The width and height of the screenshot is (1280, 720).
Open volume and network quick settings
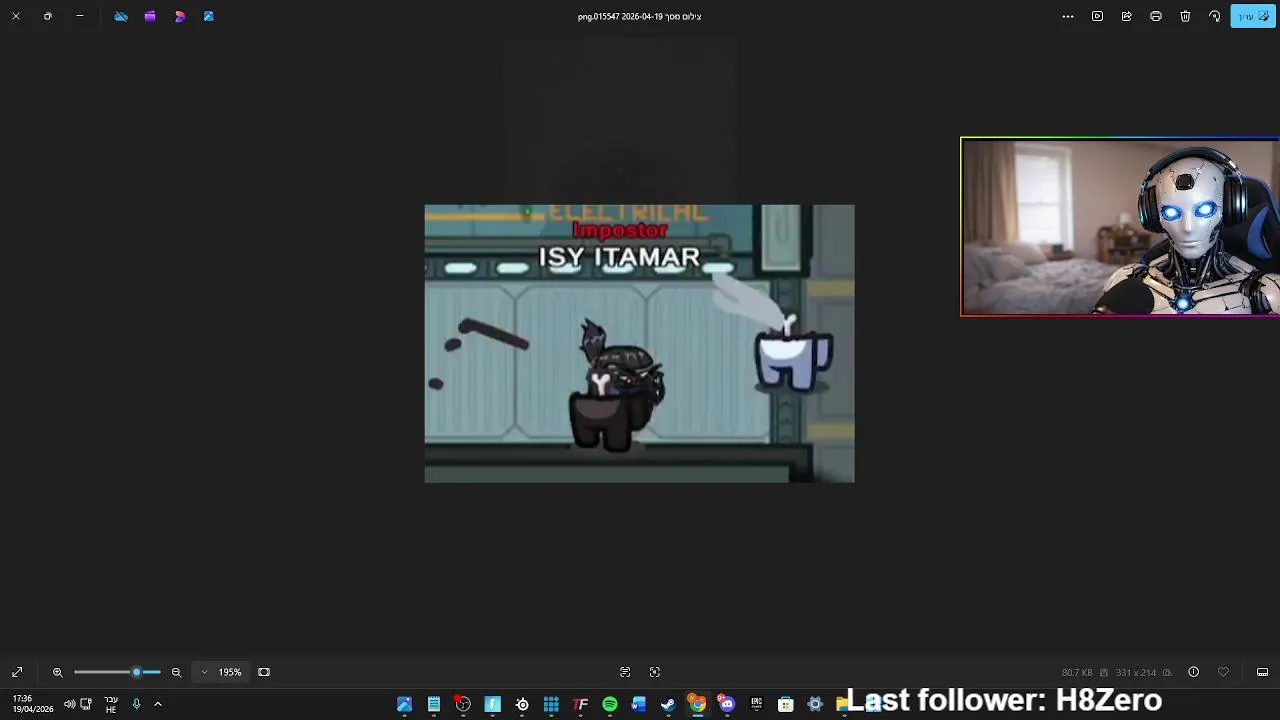tap(77, 704)
